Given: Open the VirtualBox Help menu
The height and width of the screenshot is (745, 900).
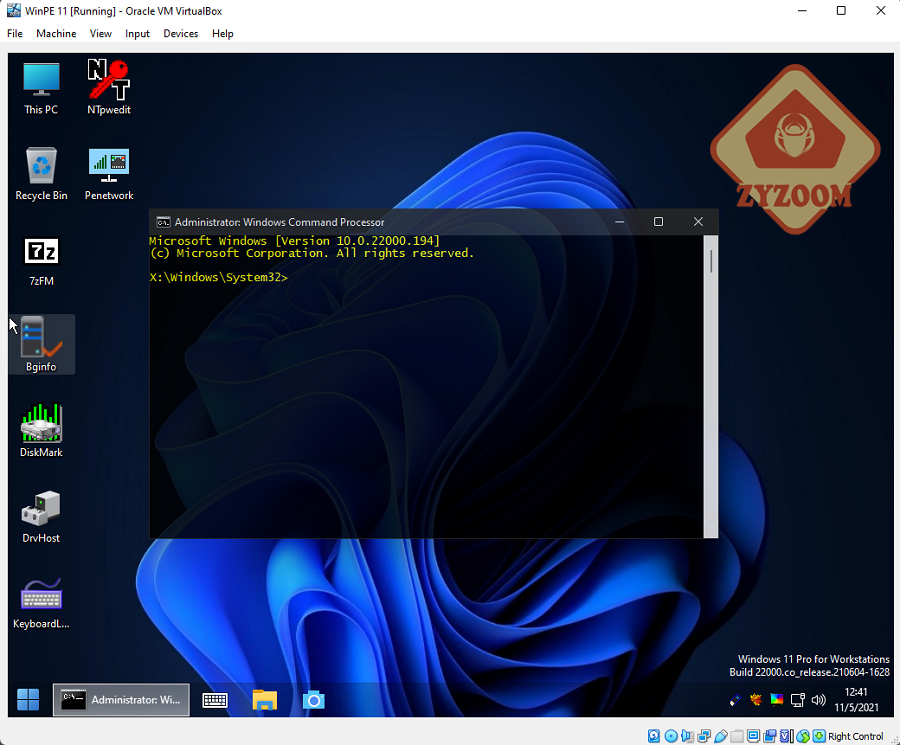Looking at the screenshot, I should [223, 33].
